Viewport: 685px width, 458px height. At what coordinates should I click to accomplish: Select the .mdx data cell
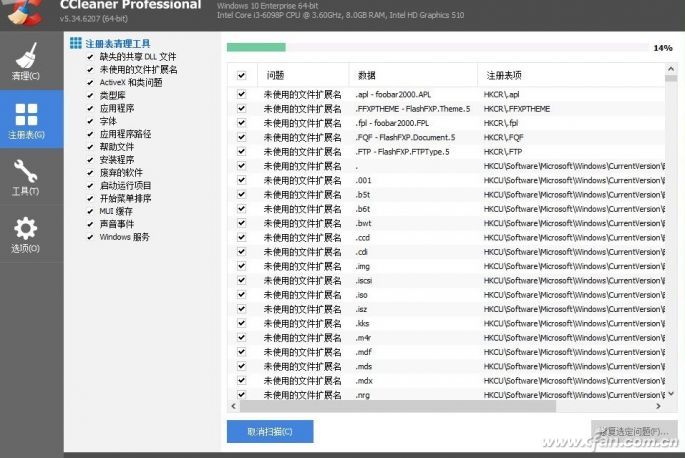click(364, 381)
